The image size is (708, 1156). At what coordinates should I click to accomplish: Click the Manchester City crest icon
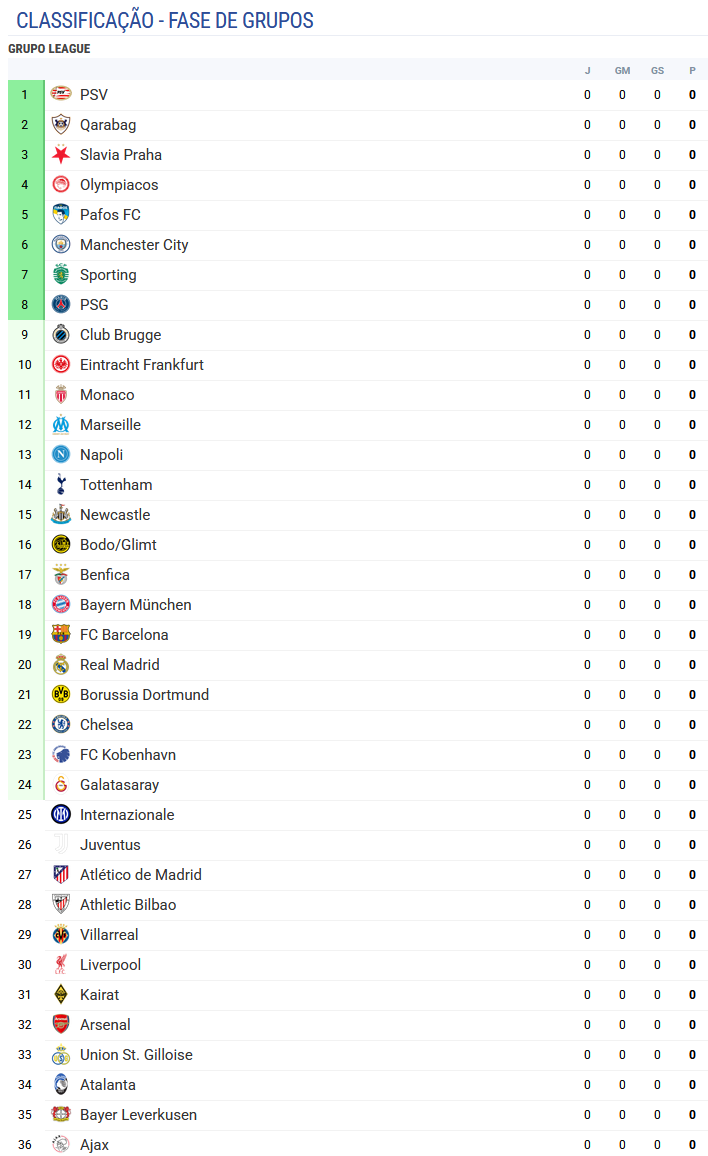pos(61,244)
